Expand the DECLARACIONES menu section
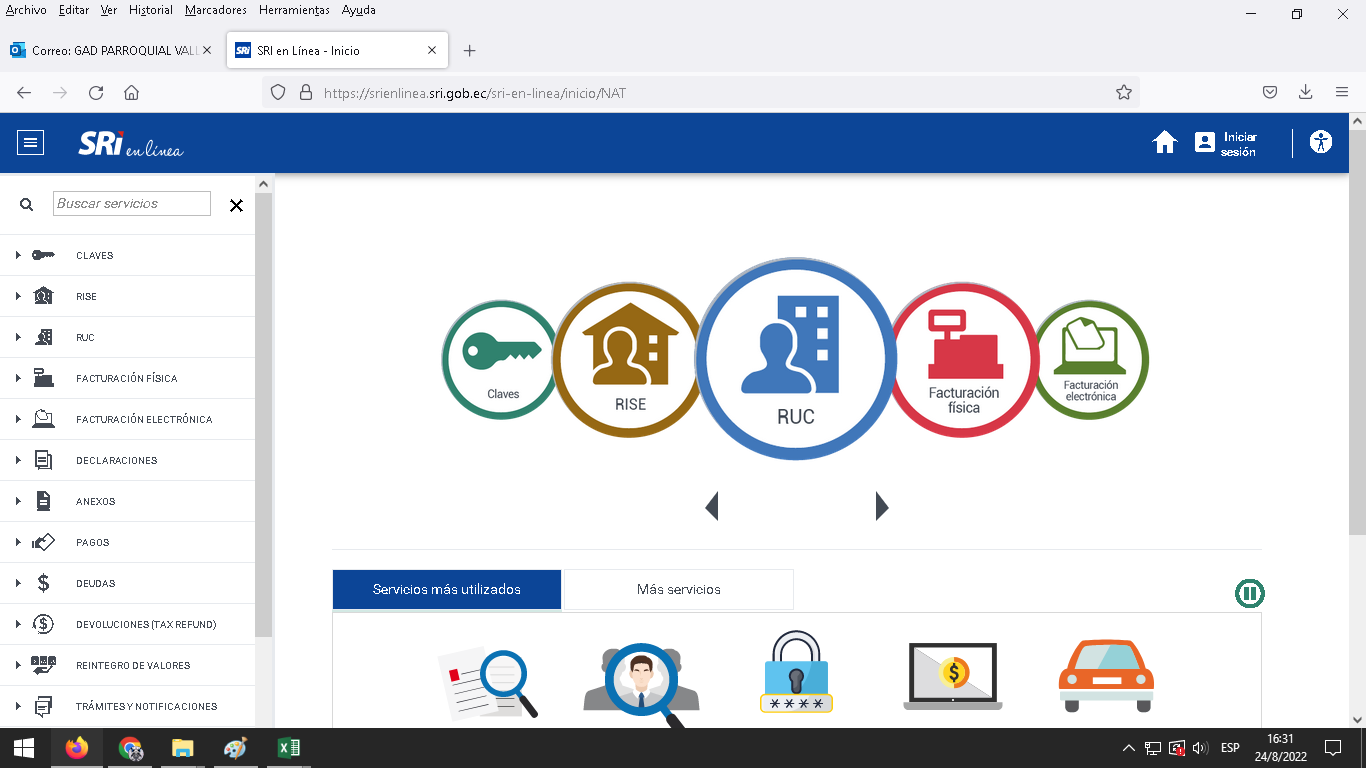 coord(116,460)
